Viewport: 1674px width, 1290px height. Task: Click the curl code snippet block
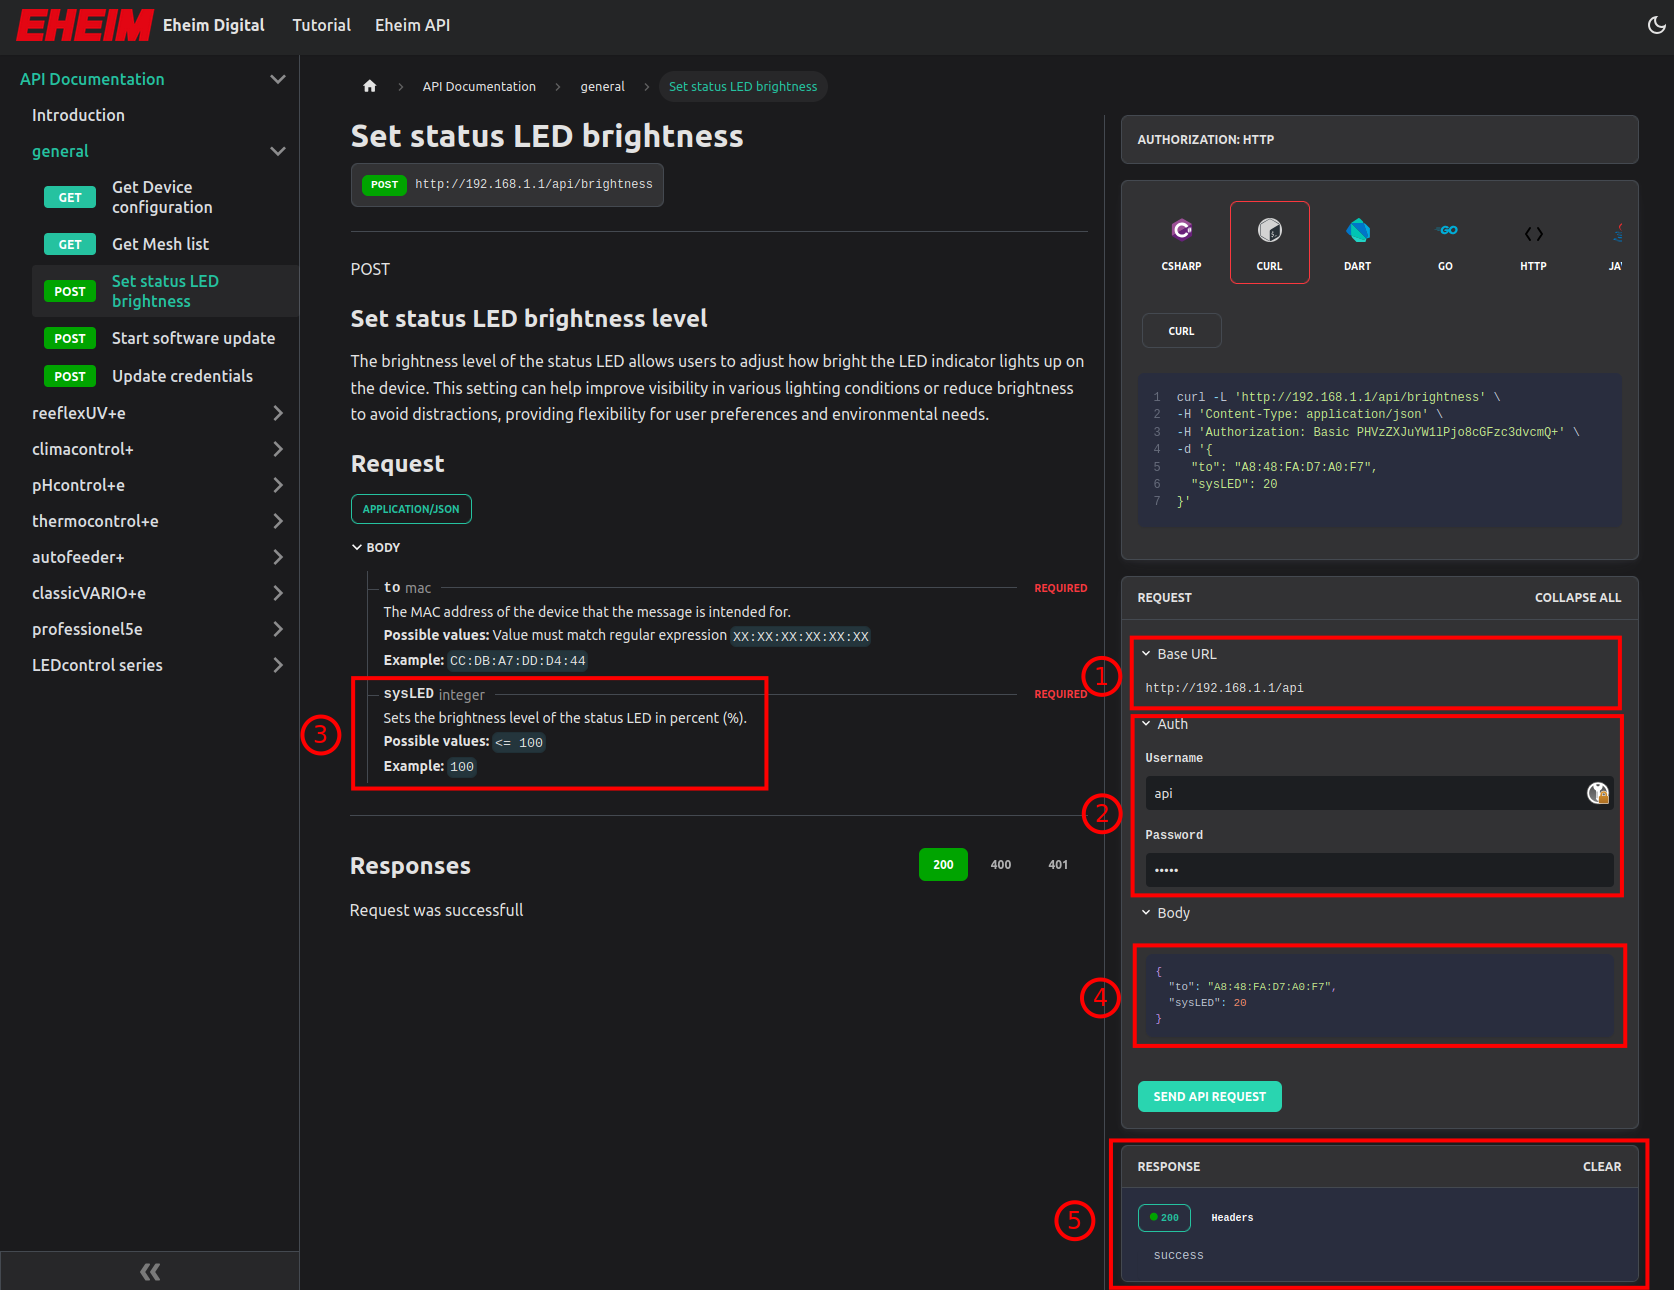(x=1380, y=450)
